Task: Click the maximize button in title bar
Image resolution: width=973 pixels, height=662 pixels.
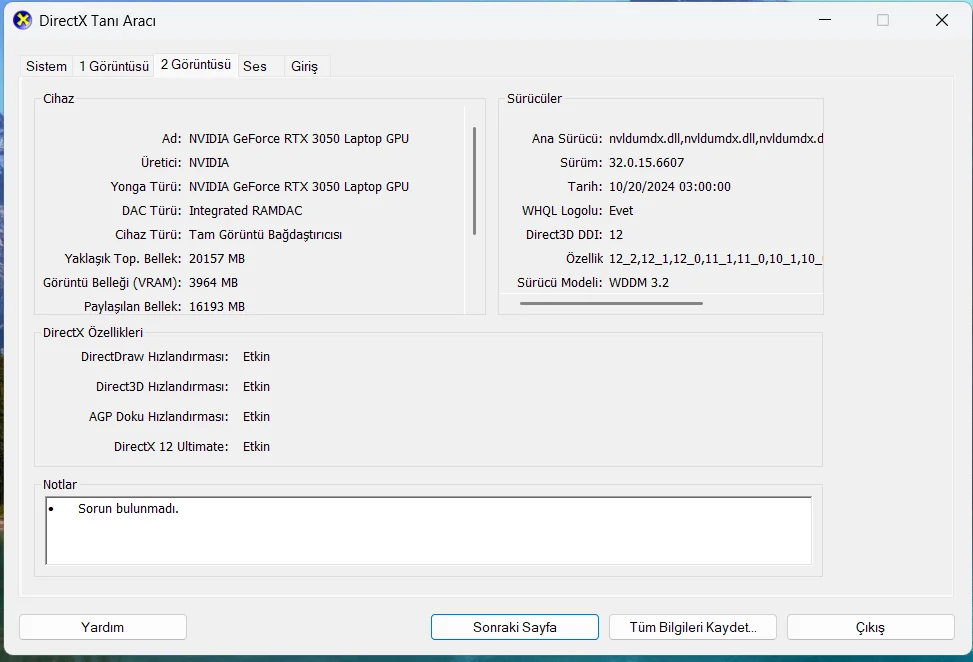Action: [883, 20]
